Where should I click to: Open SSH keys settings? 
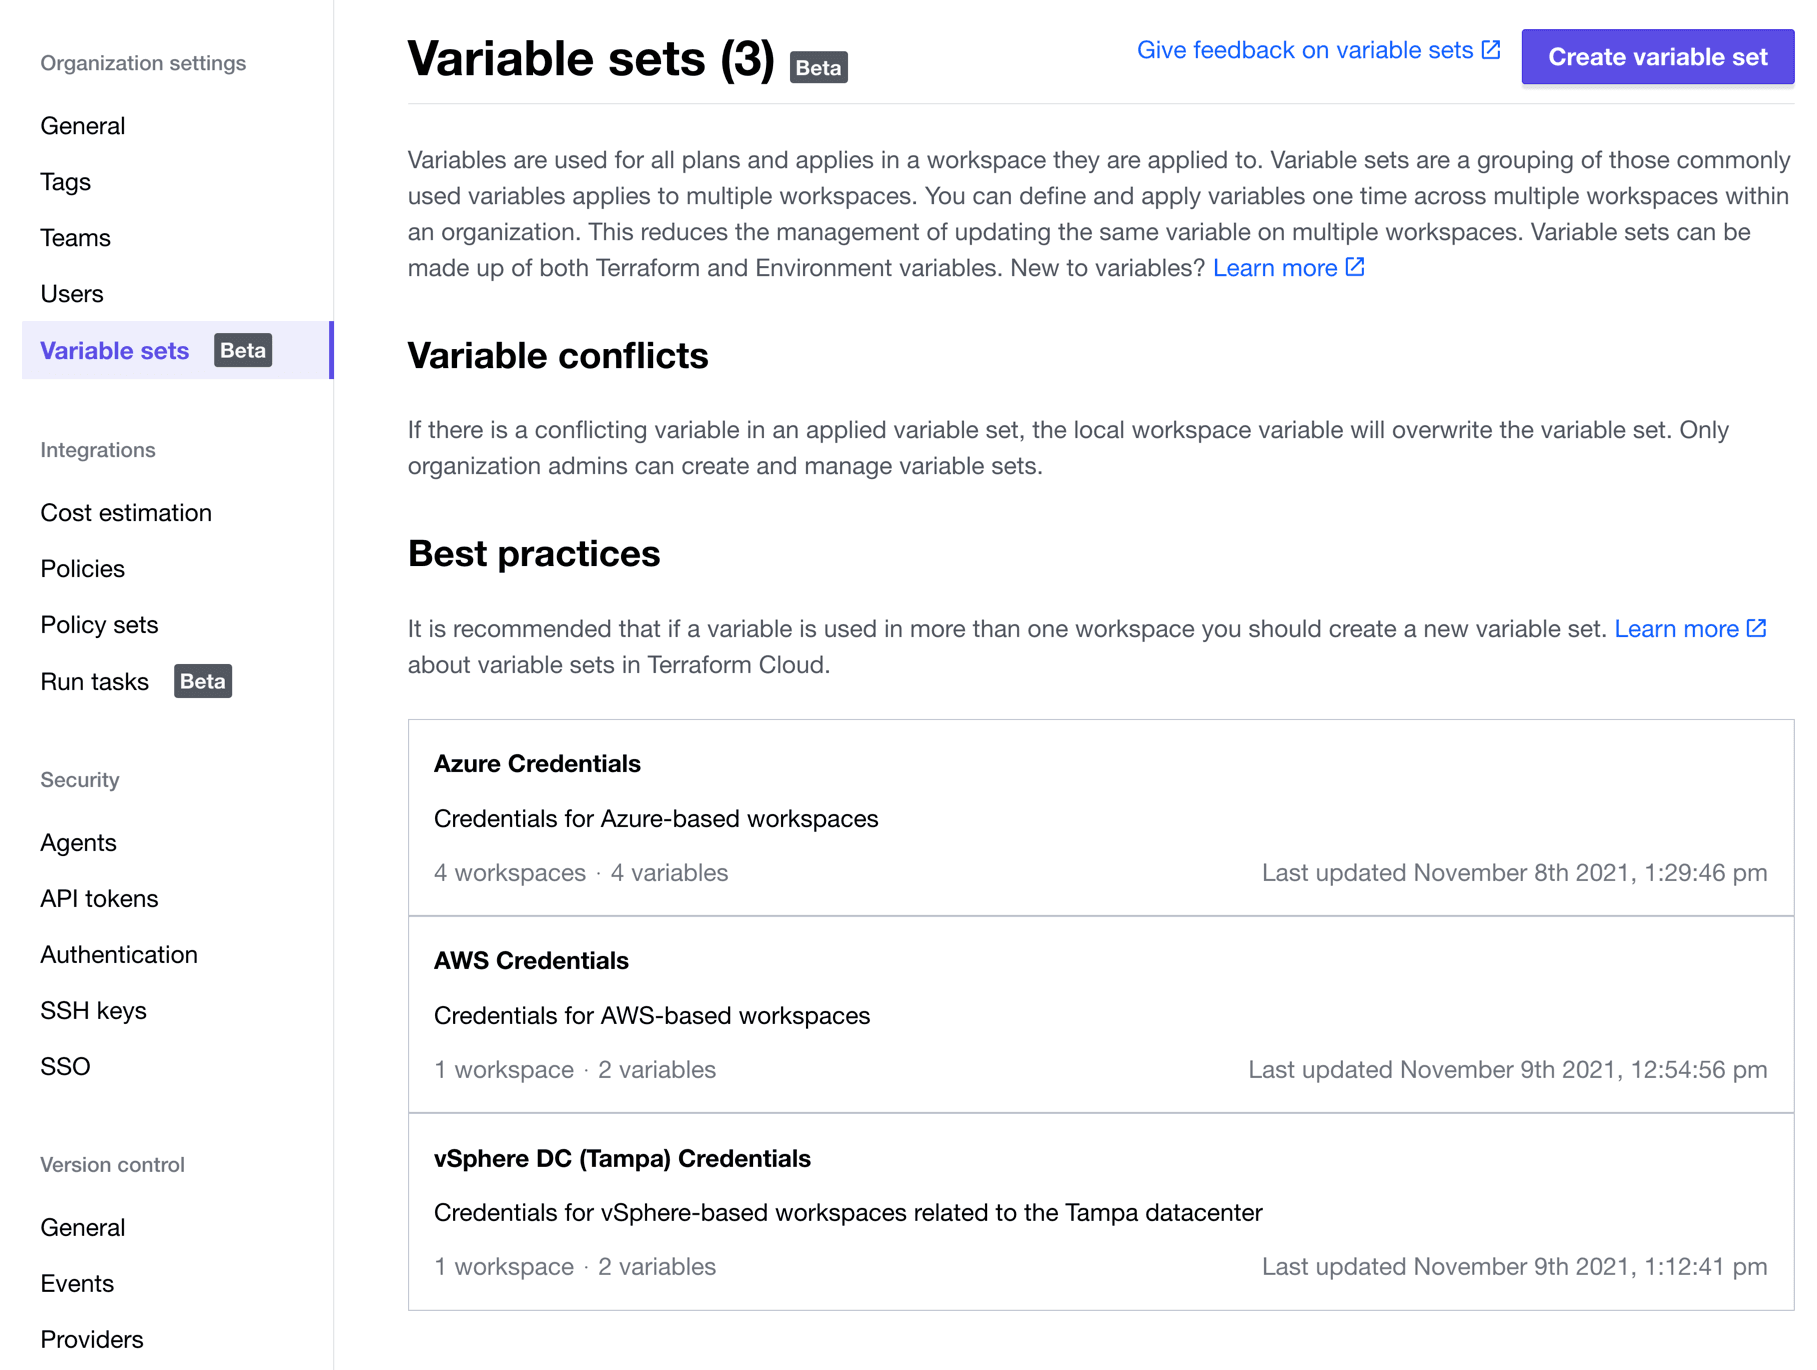[93, 1011]
